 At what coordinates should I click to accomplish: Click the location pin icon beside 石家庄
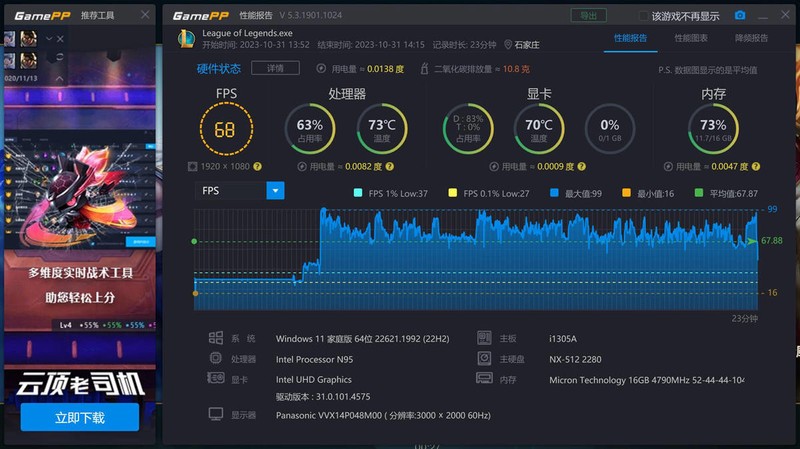[x=508, y=45]
